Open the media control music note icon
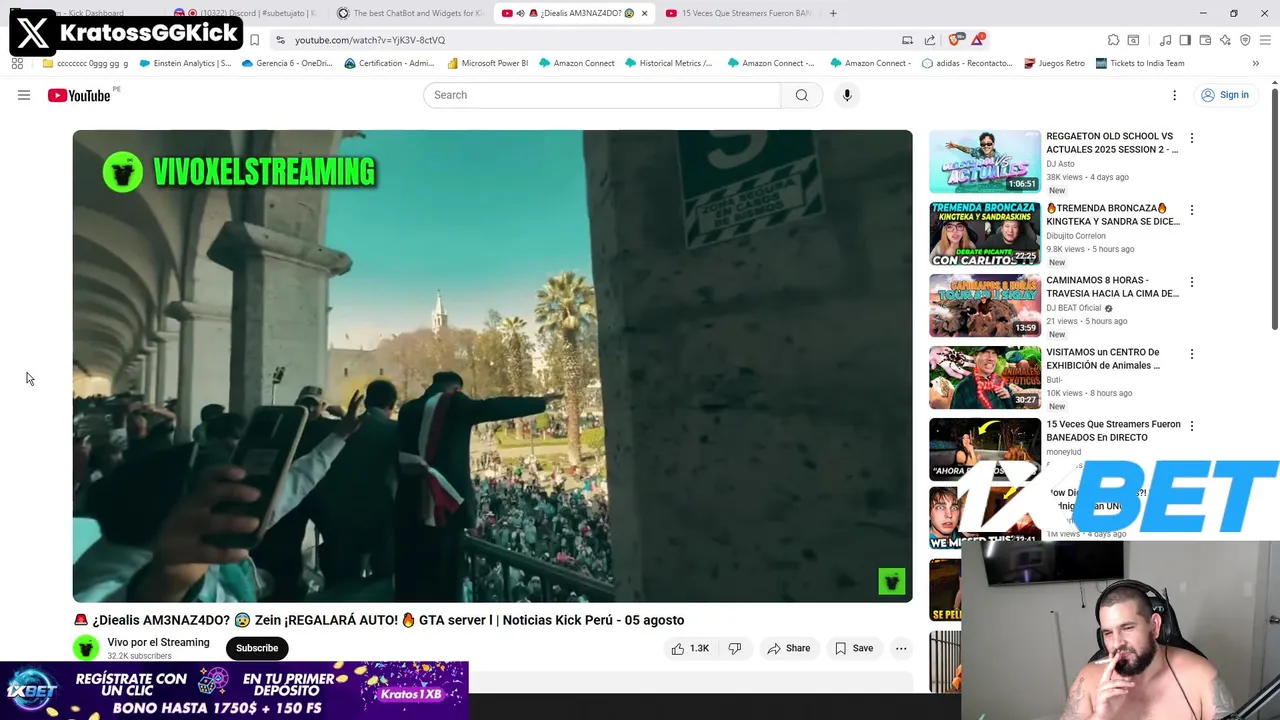The image size is (1280, 720). [1165, 40]
